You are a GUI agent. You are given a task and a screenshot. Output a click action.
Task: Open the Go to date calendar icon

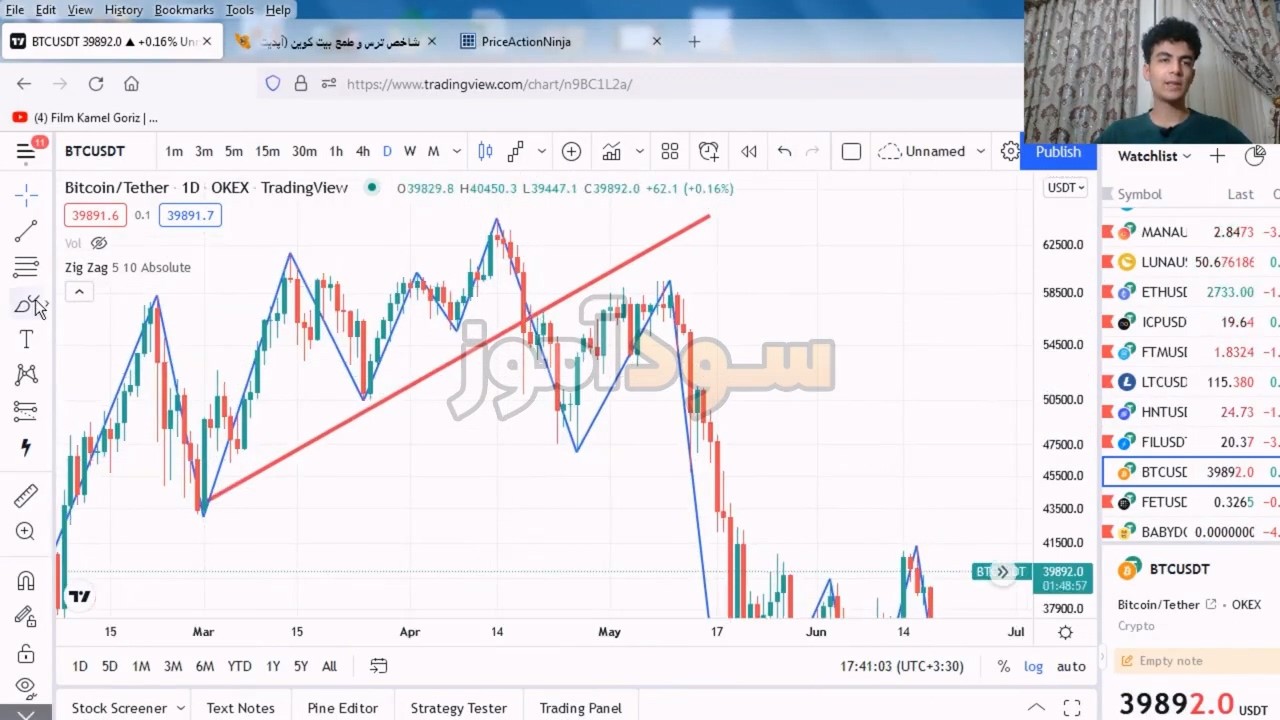click(379, 666)
